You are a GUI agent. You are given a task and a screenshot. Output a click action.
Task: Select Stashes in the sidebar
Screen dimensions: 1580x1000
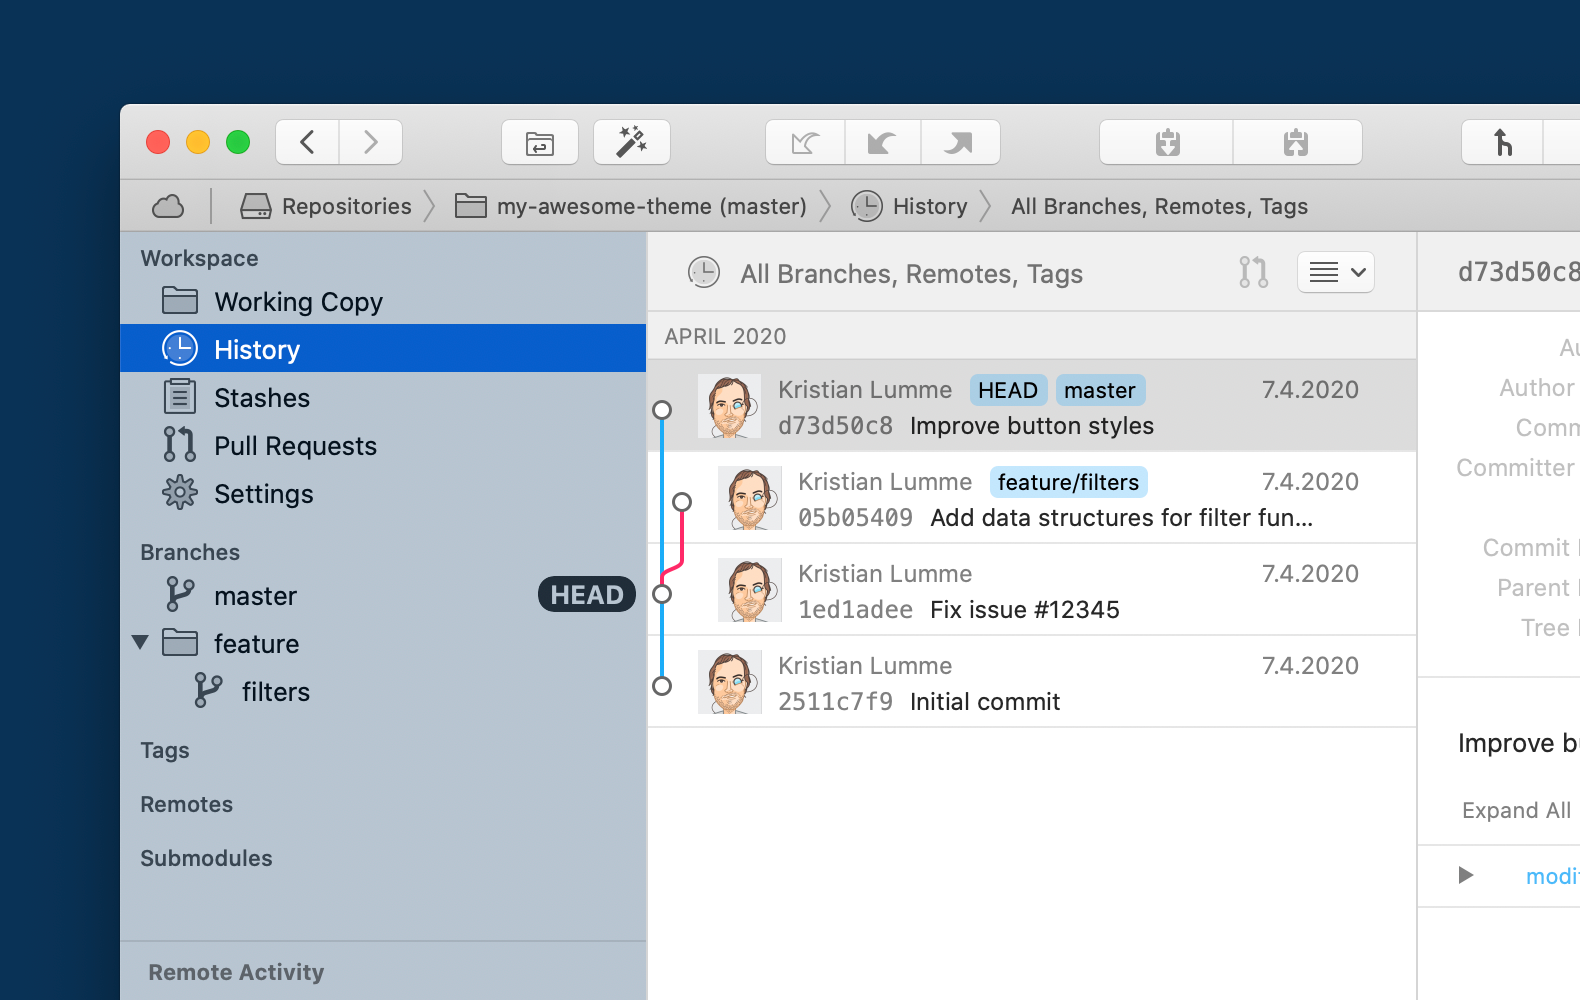click(262, 398)
